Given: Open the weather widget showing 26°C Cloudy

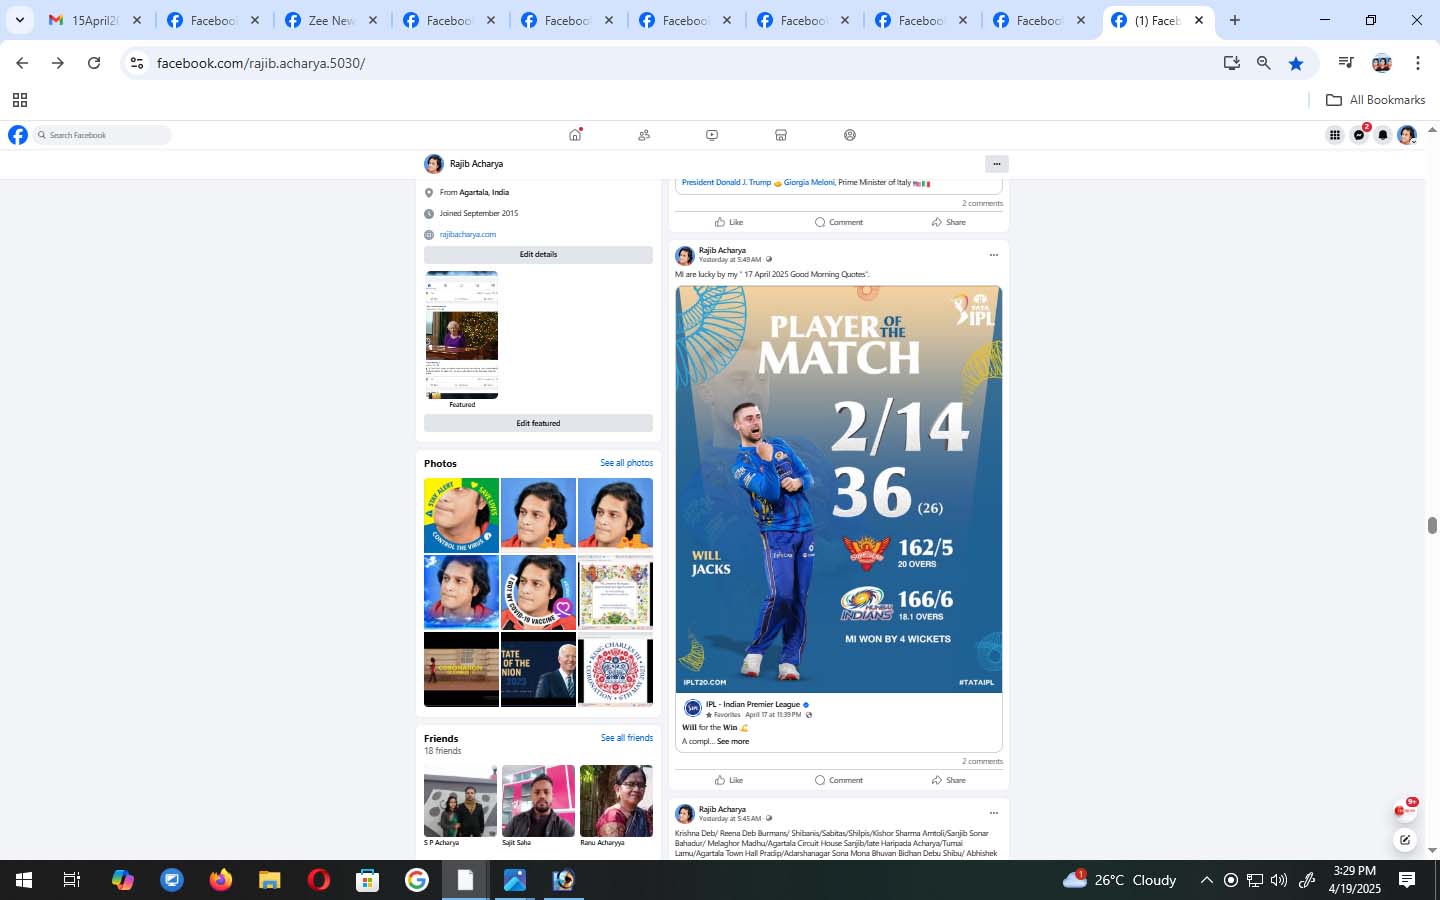Looking at the screenshot, I should 1120,880.
